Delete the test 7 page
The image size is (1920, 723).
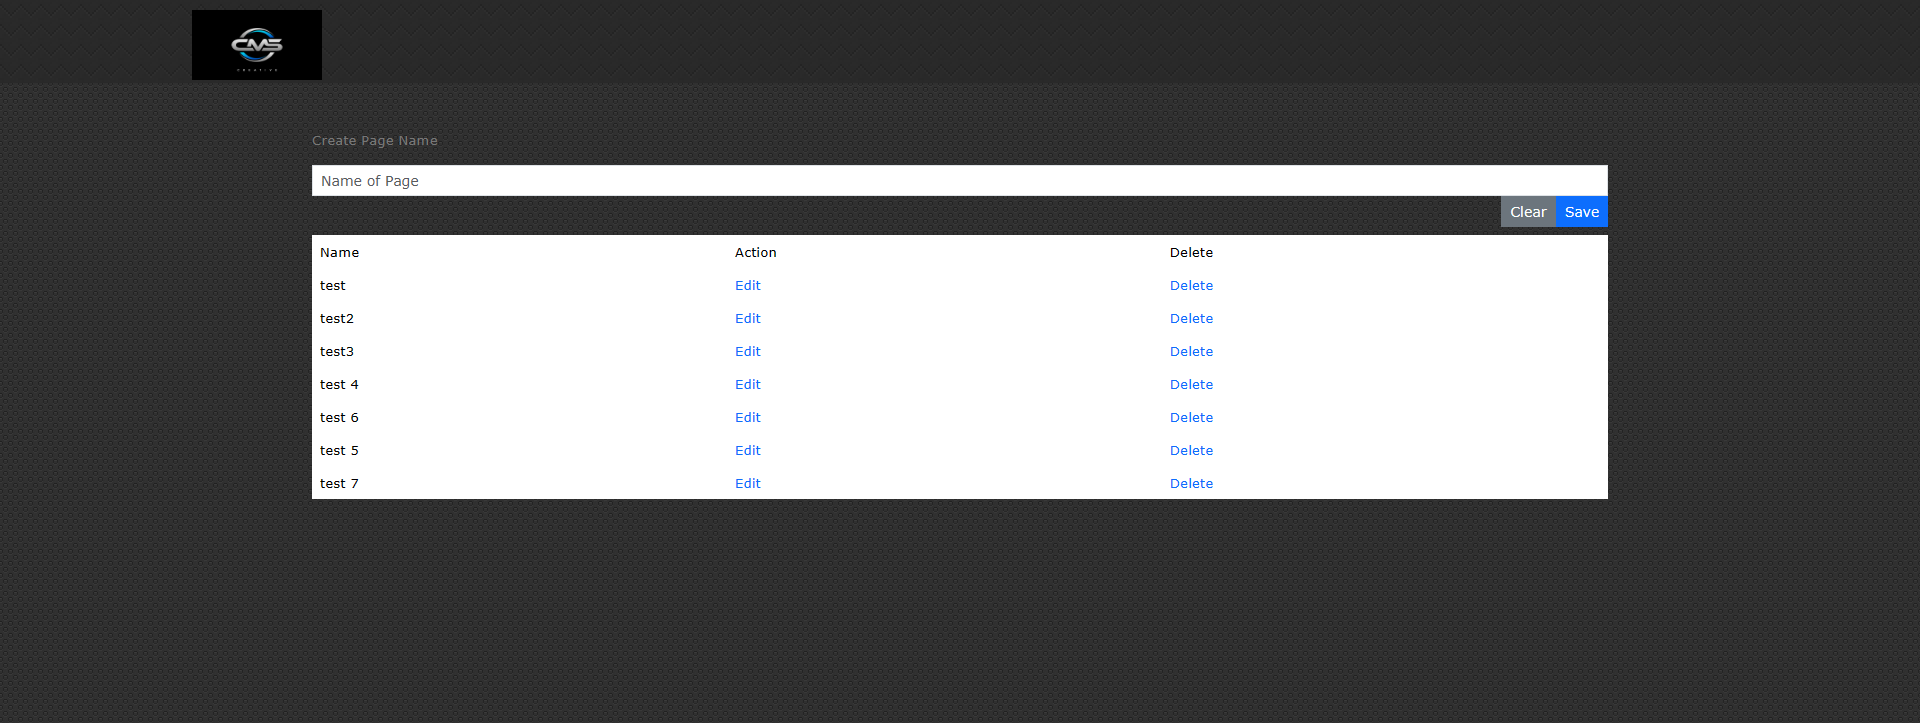click(x=1191, y=484)
